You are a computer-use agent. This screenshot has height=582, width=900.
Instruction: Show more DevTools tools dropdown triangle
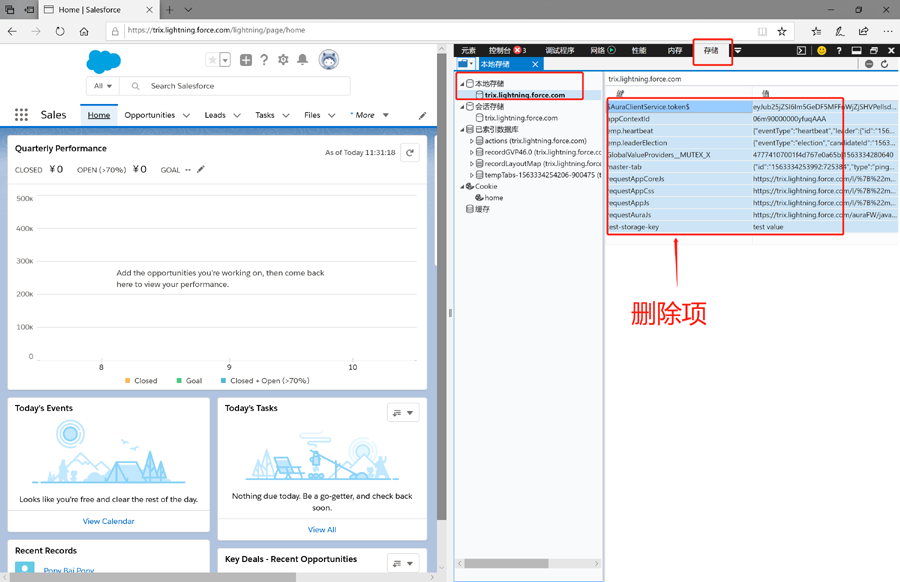pos(738,51)
